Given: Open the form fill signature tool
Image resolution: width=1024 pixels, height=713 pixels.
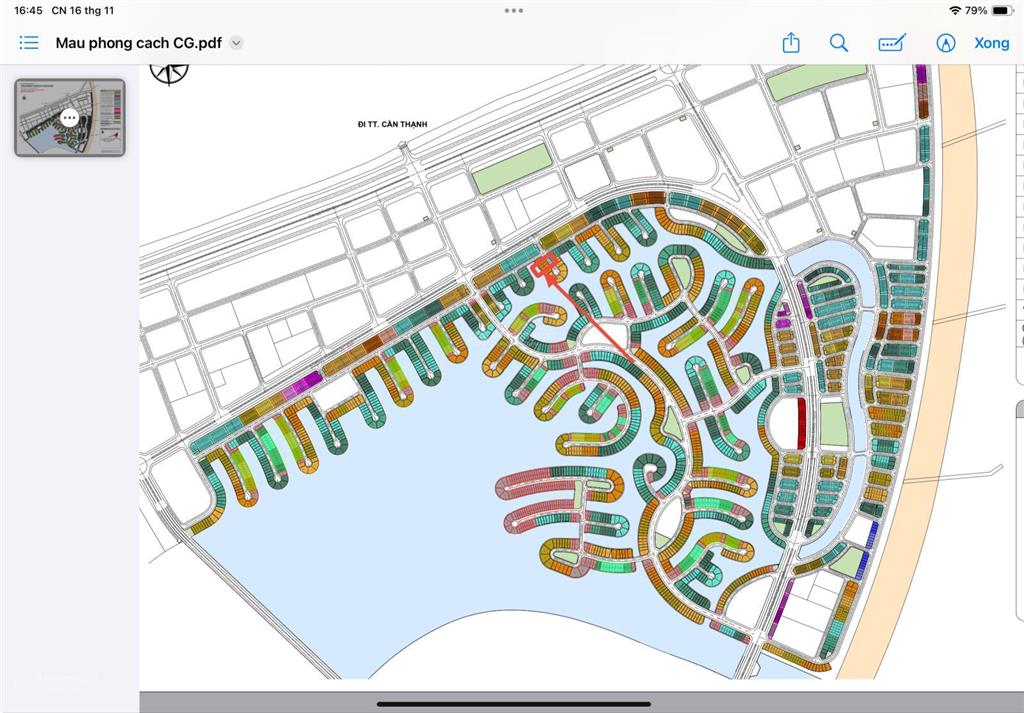Looking at the screenshot, I should pos(892,43).
